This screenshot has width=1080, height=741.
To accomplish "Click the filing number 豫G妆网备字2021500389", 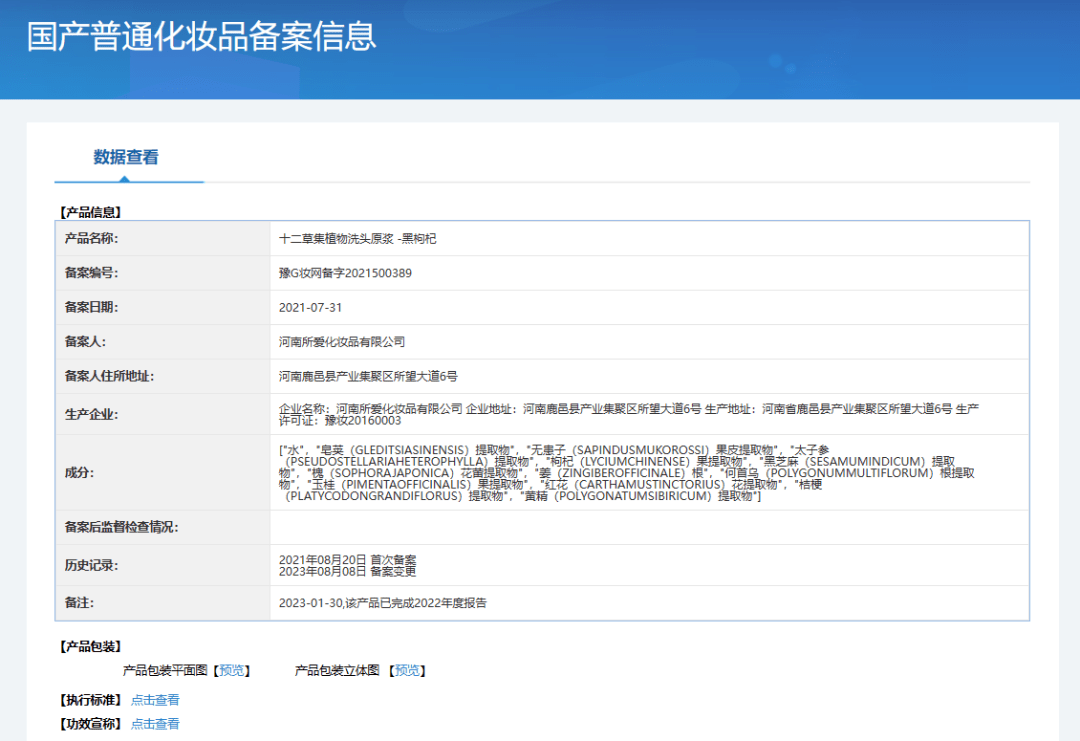I will [x=345, y=273].
